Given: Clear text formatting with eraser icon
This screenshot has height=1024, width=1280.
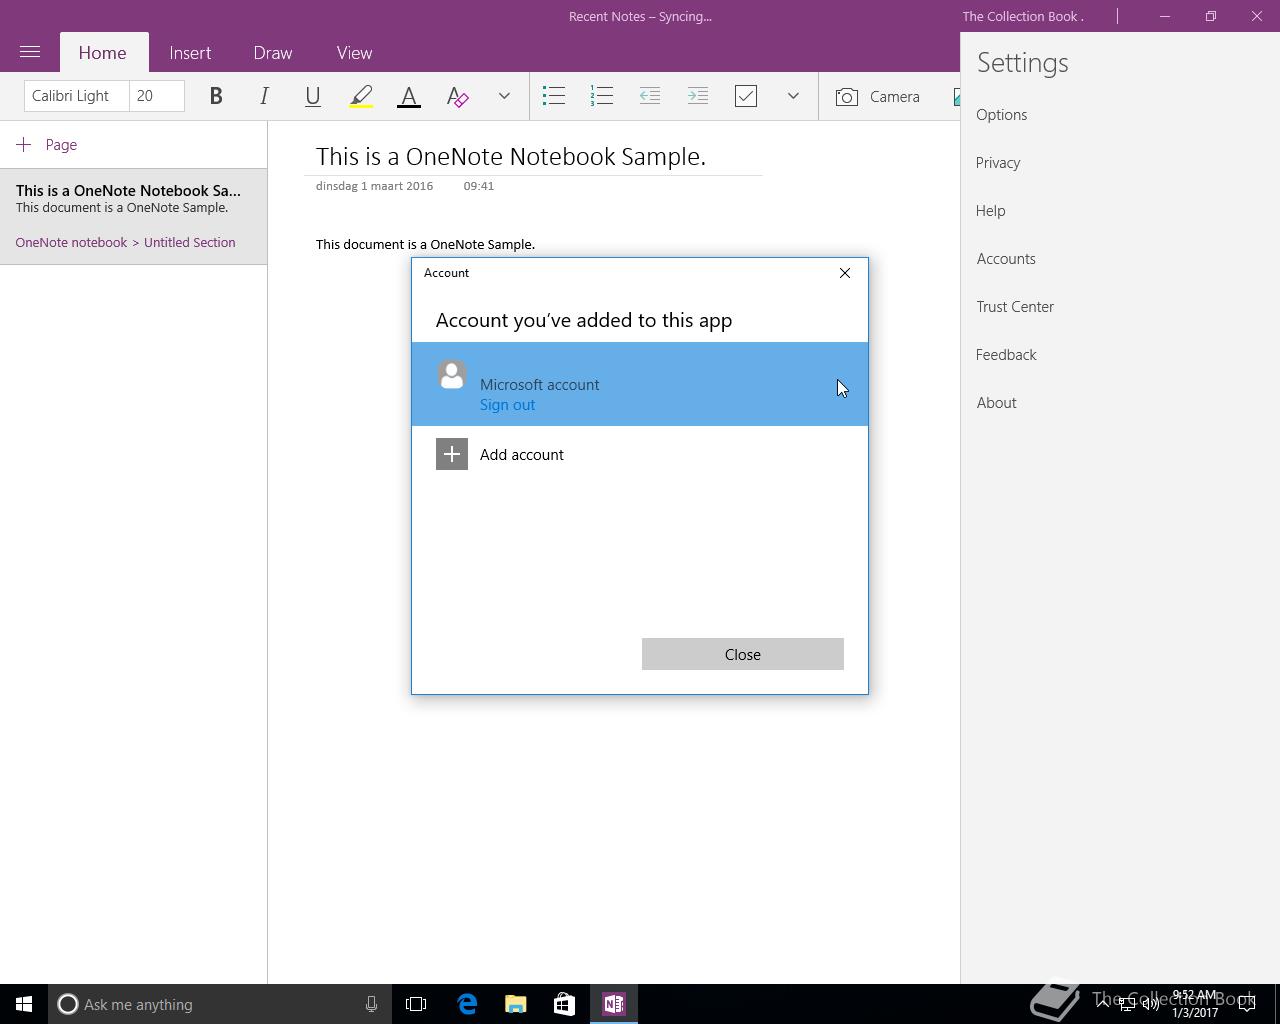Looking at the screenshot, I should click(x=457, y=96).
